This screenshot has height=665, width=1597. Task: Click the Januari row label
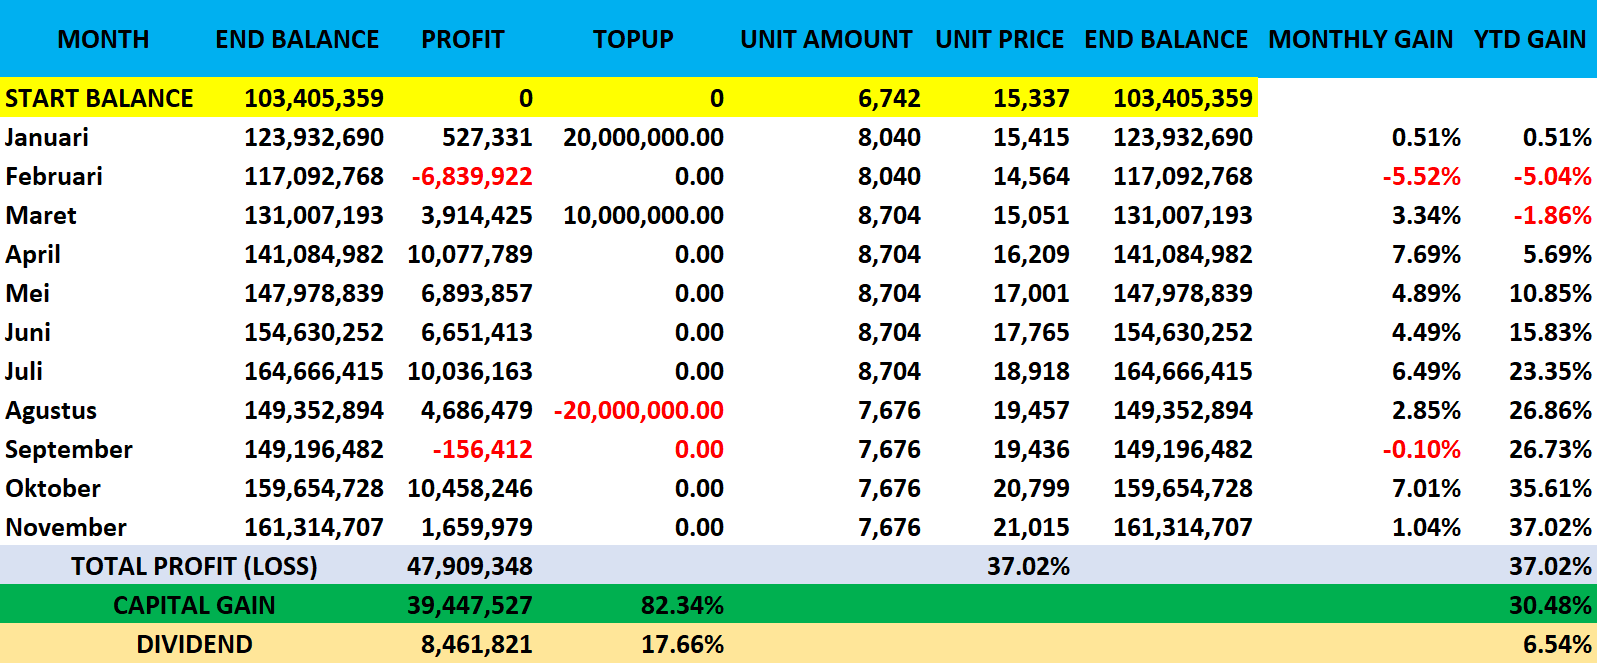point(47,137)
